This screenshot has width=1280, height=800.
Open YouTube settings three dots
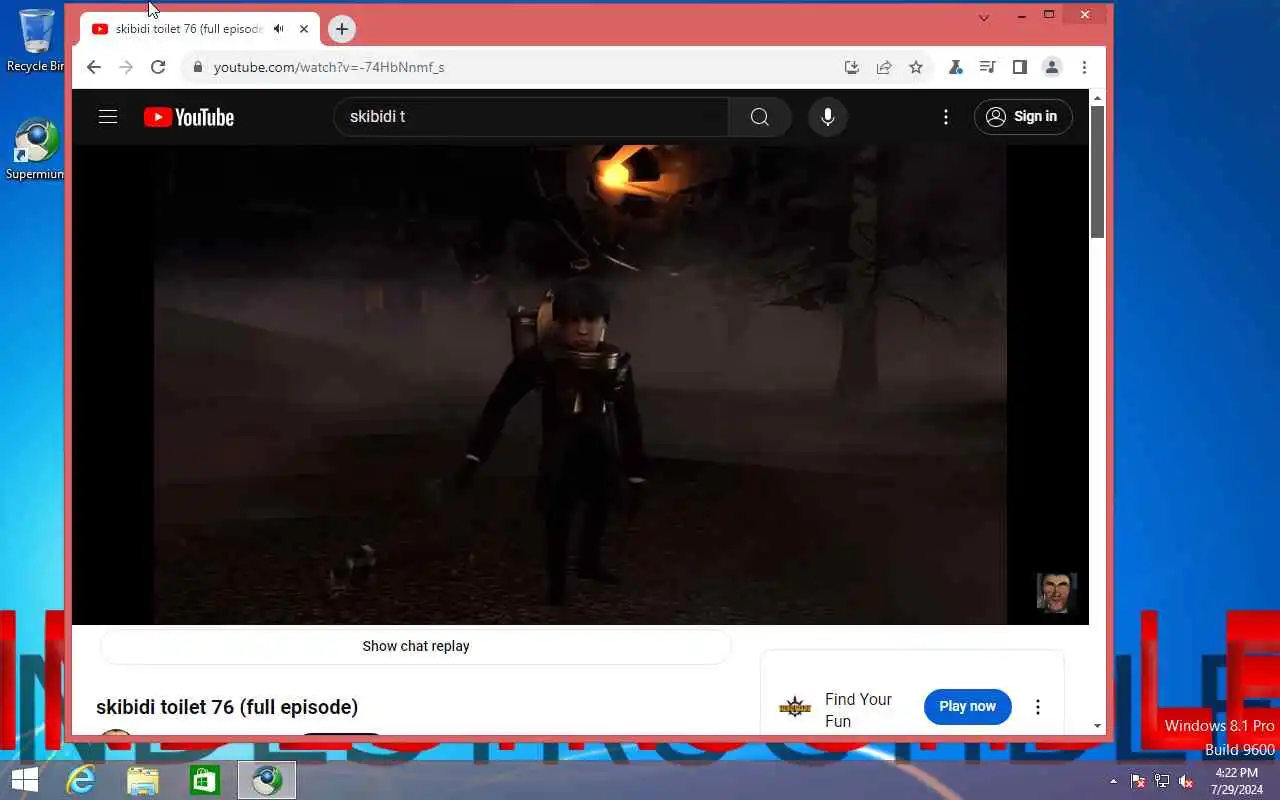pos(946,117)
